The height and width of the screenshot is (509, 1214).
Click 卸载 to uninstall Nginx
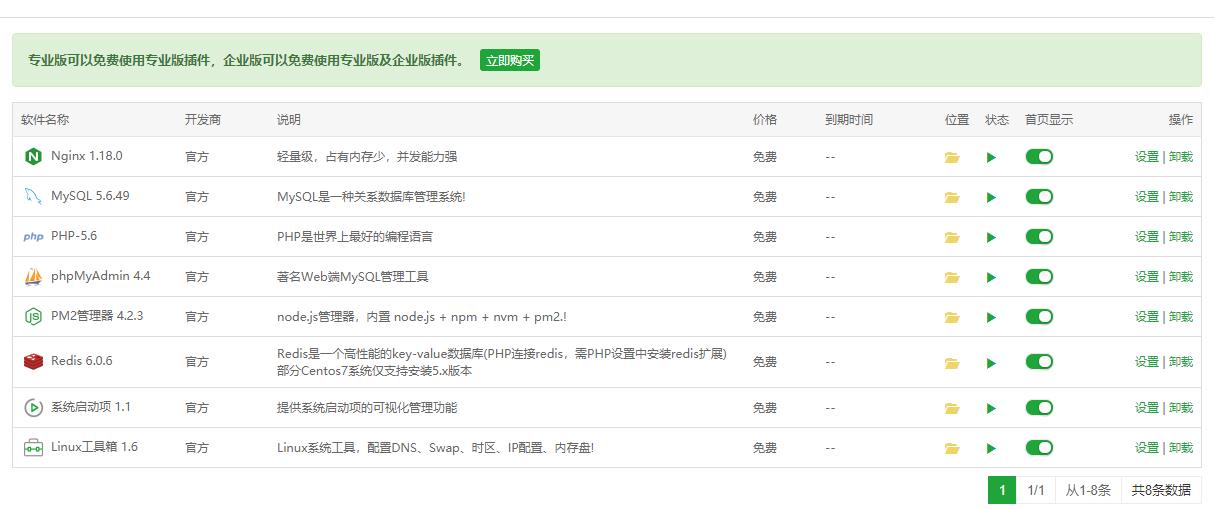point(1181,157)
